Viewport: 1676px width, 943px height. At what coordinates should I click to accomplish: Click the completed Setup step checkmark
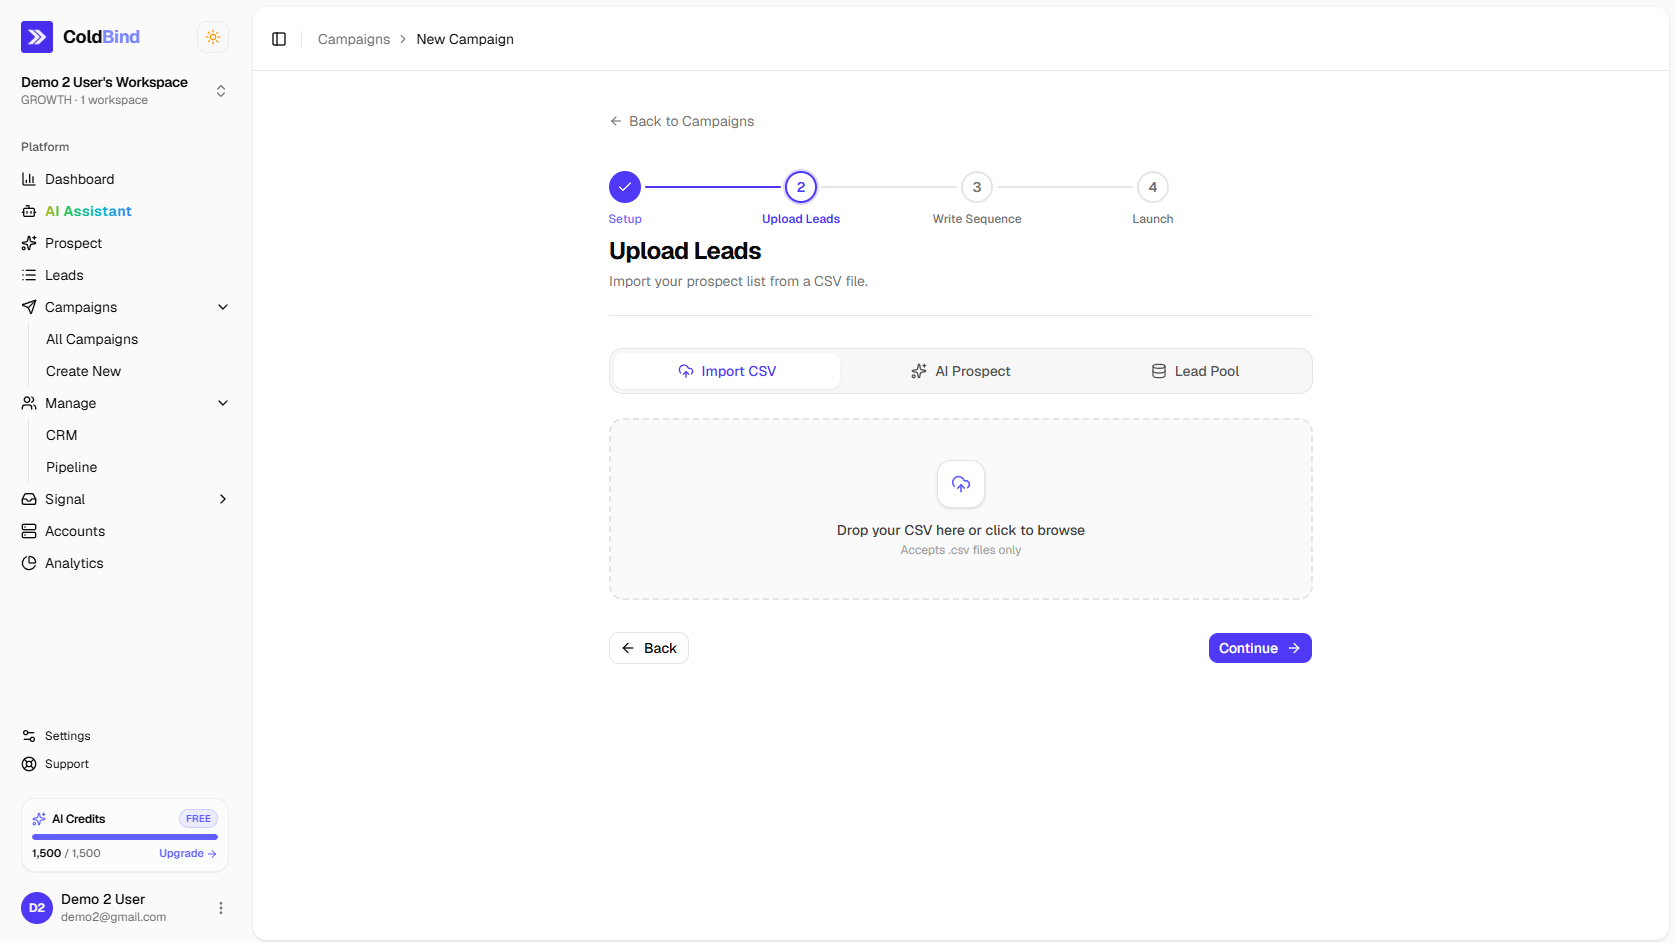pos(625,187)
